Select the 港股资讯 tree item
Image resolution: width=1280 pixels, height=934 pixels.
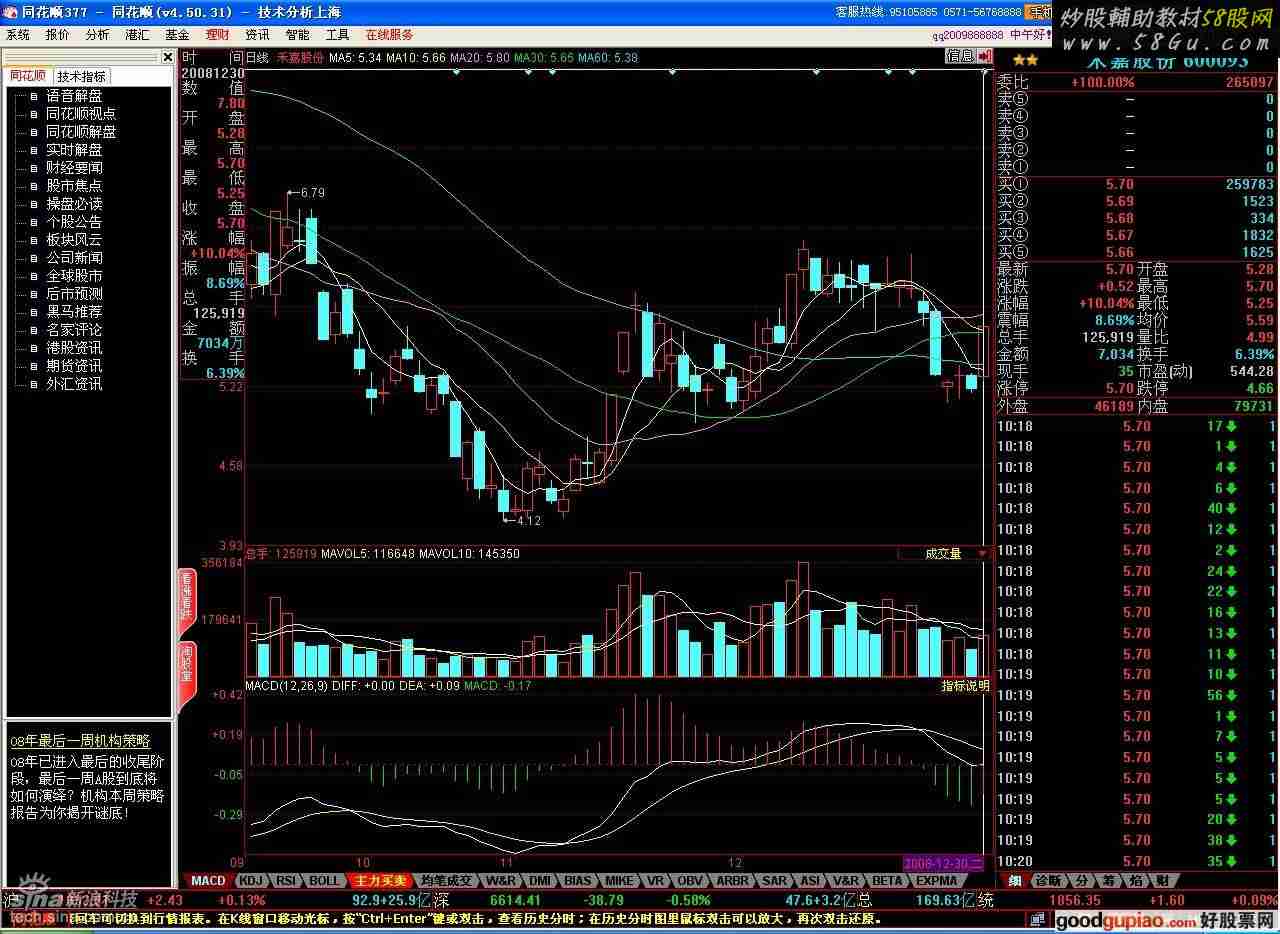pyautogui.click(x=74, y=348)
